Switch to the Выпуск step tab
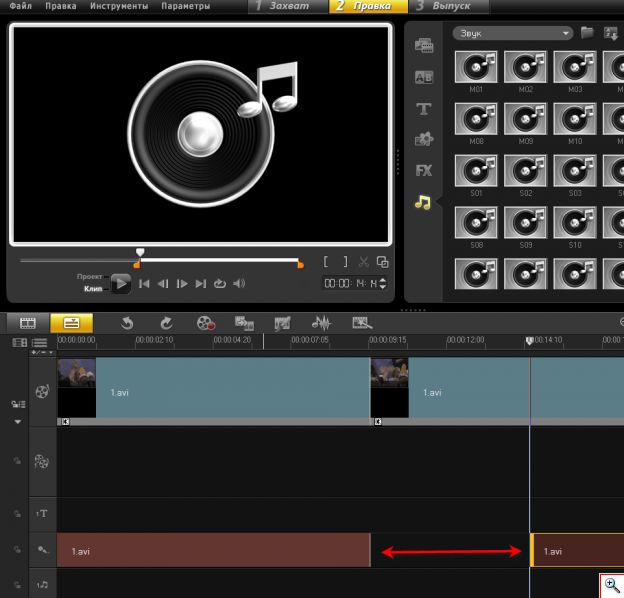624x598 pixels. (450, 6)
